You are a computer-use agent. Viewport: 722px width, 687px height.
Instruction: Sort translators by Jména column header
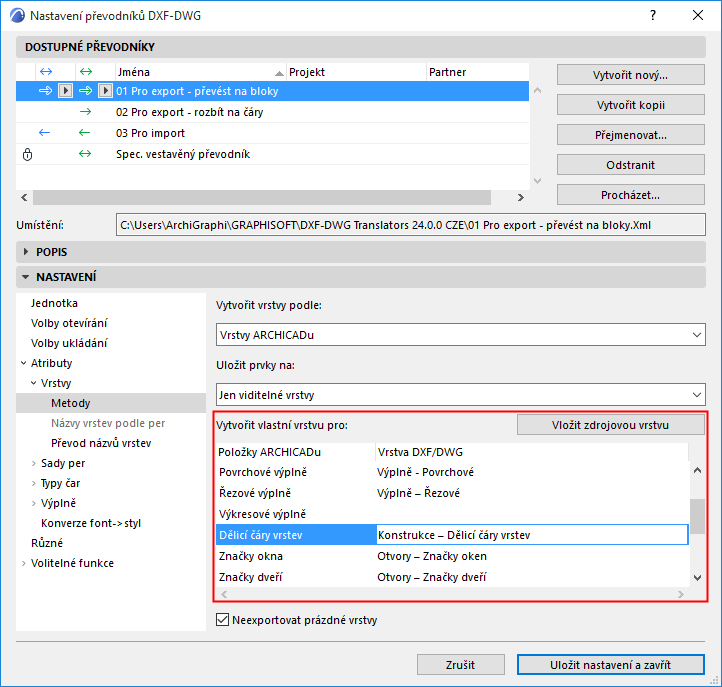[x=200, y=72]
